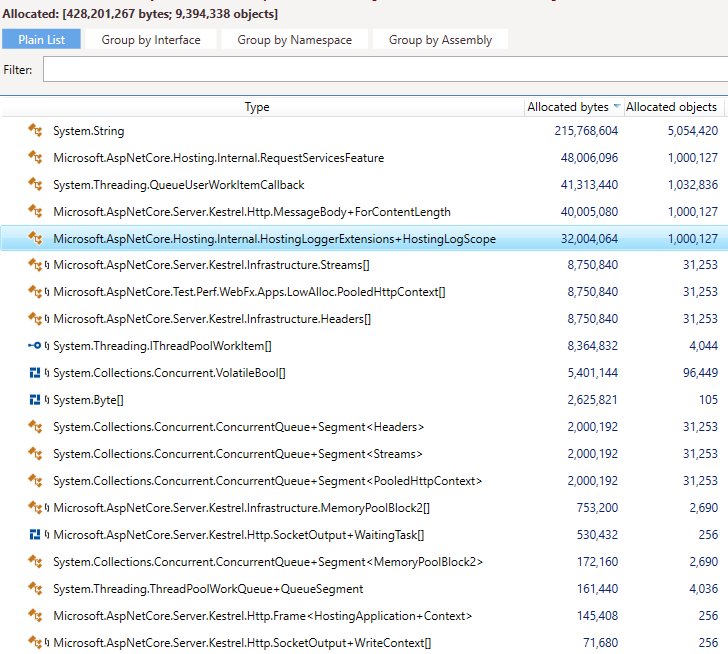This screenshot has height=654, width=728.
Task: Switch to Group by Interface tab
Action: [151, 39]
